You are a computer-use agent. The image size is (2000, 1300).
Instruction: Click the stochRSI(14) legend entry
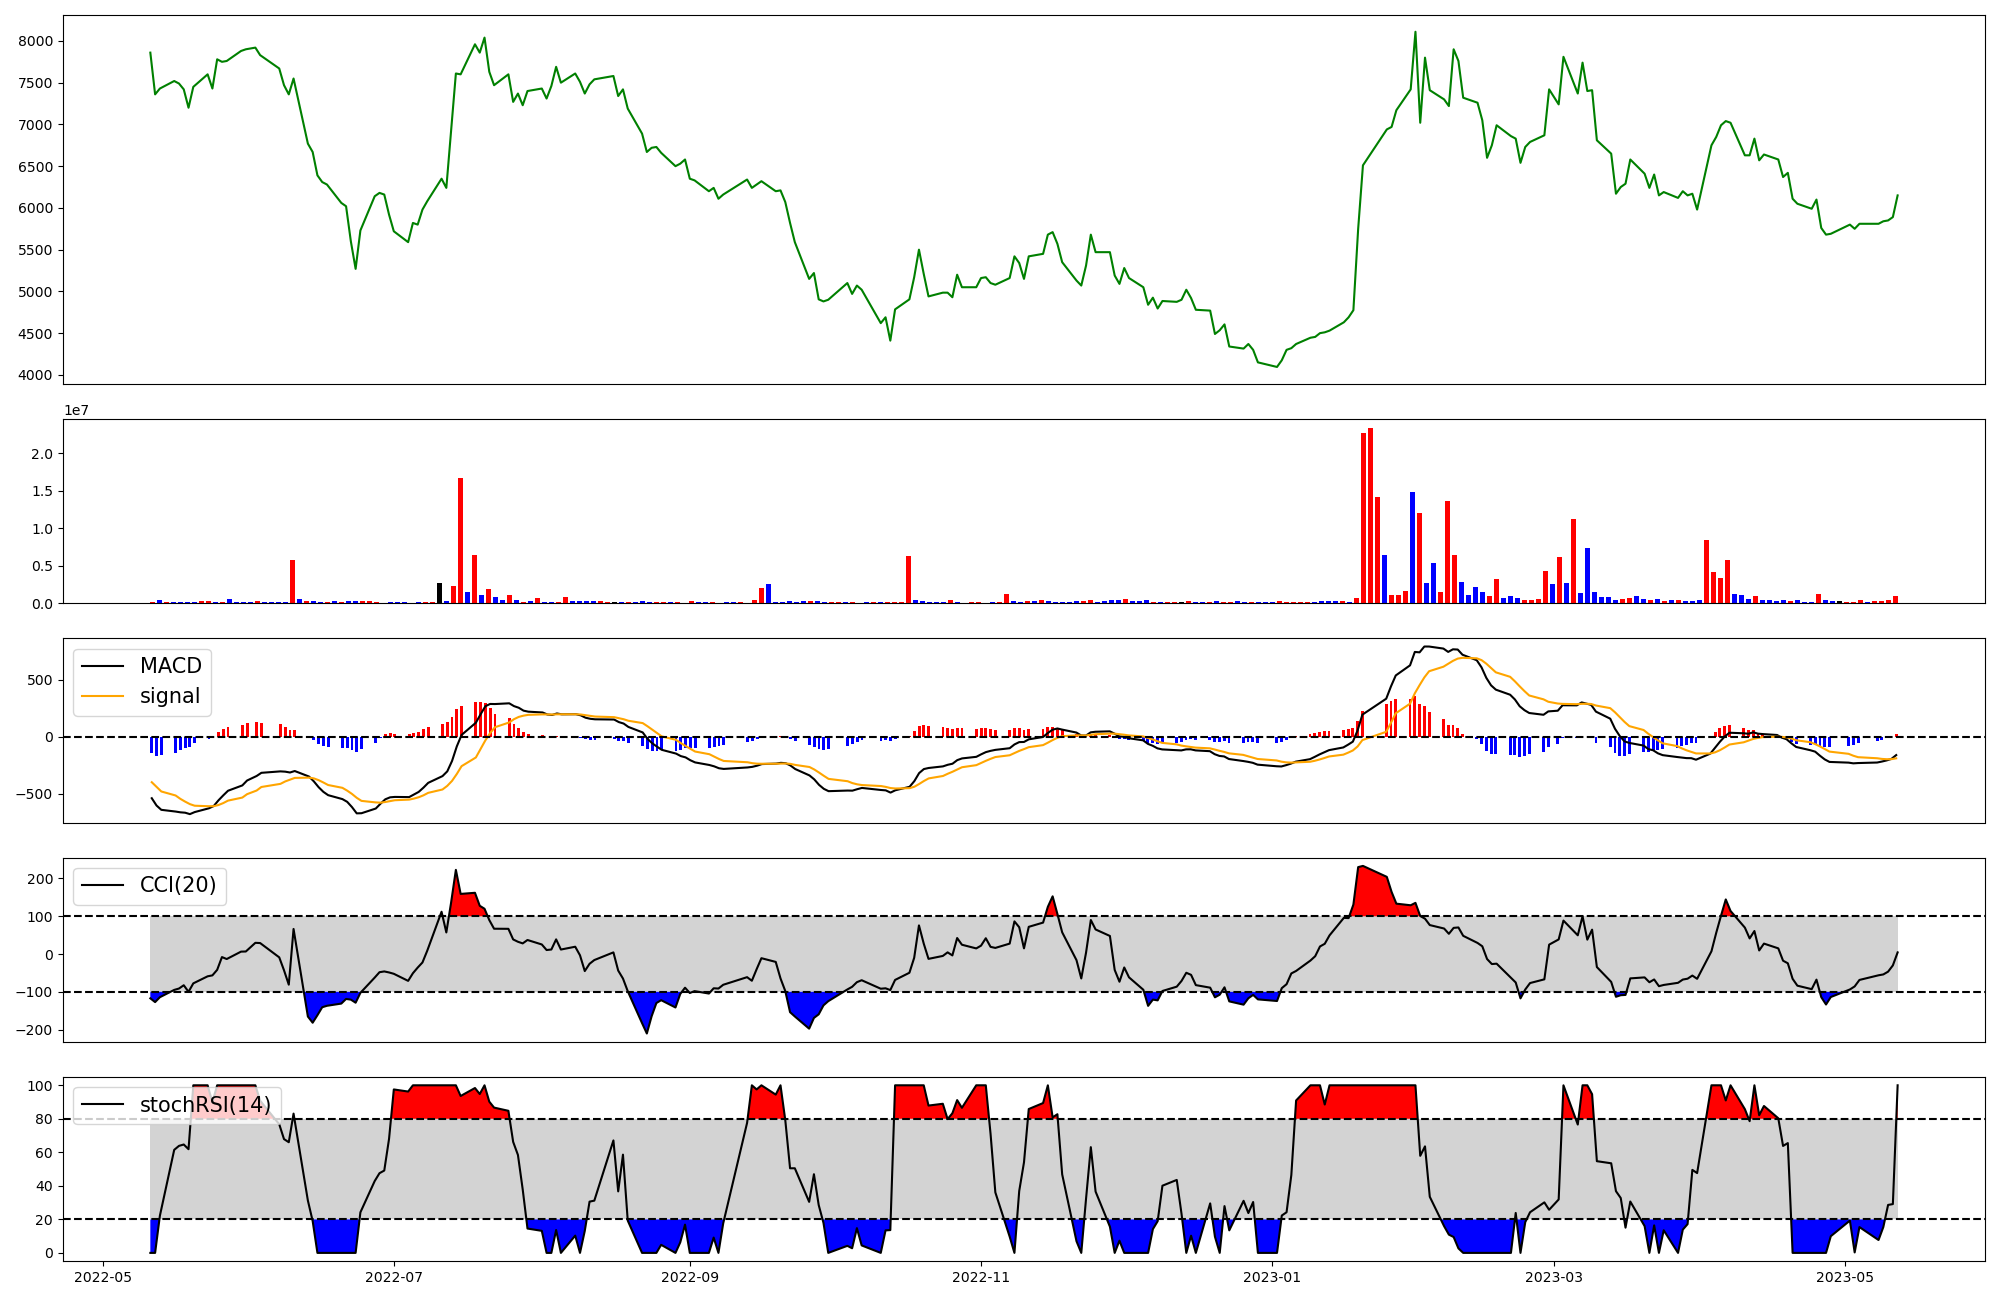click(x=204, y=1105)
